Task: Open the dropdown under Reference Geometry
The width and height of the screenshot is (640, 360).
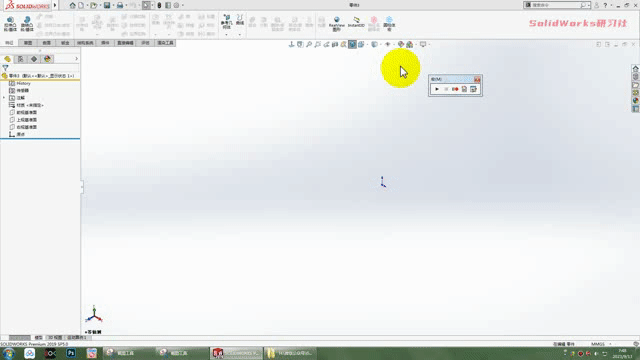Action: click(x=227, y=35)
